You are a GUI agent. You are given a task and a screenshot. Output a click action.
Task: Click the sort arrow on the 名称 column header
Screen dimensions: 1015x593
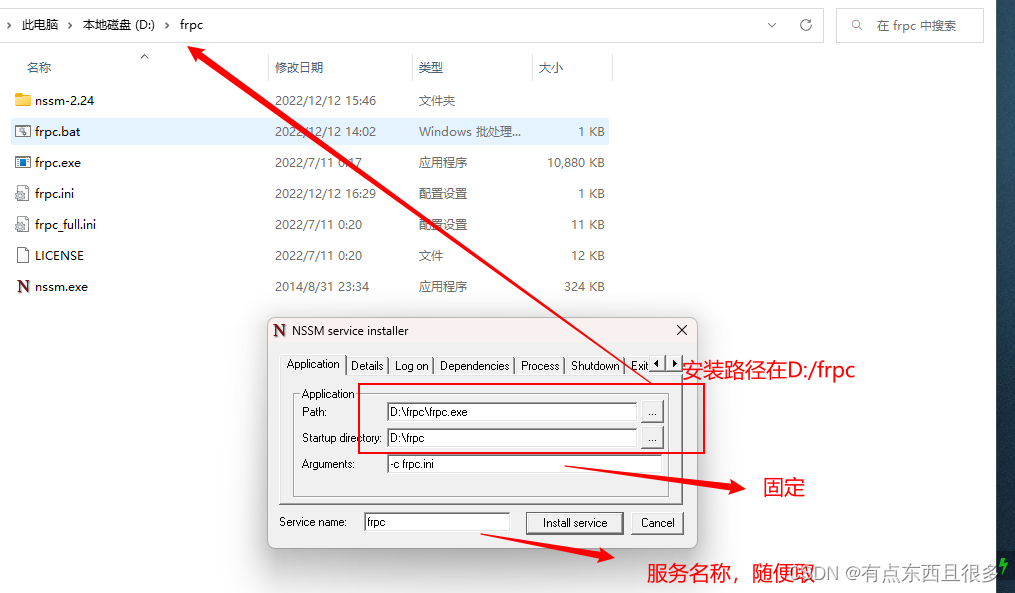(x=144, y=56)
